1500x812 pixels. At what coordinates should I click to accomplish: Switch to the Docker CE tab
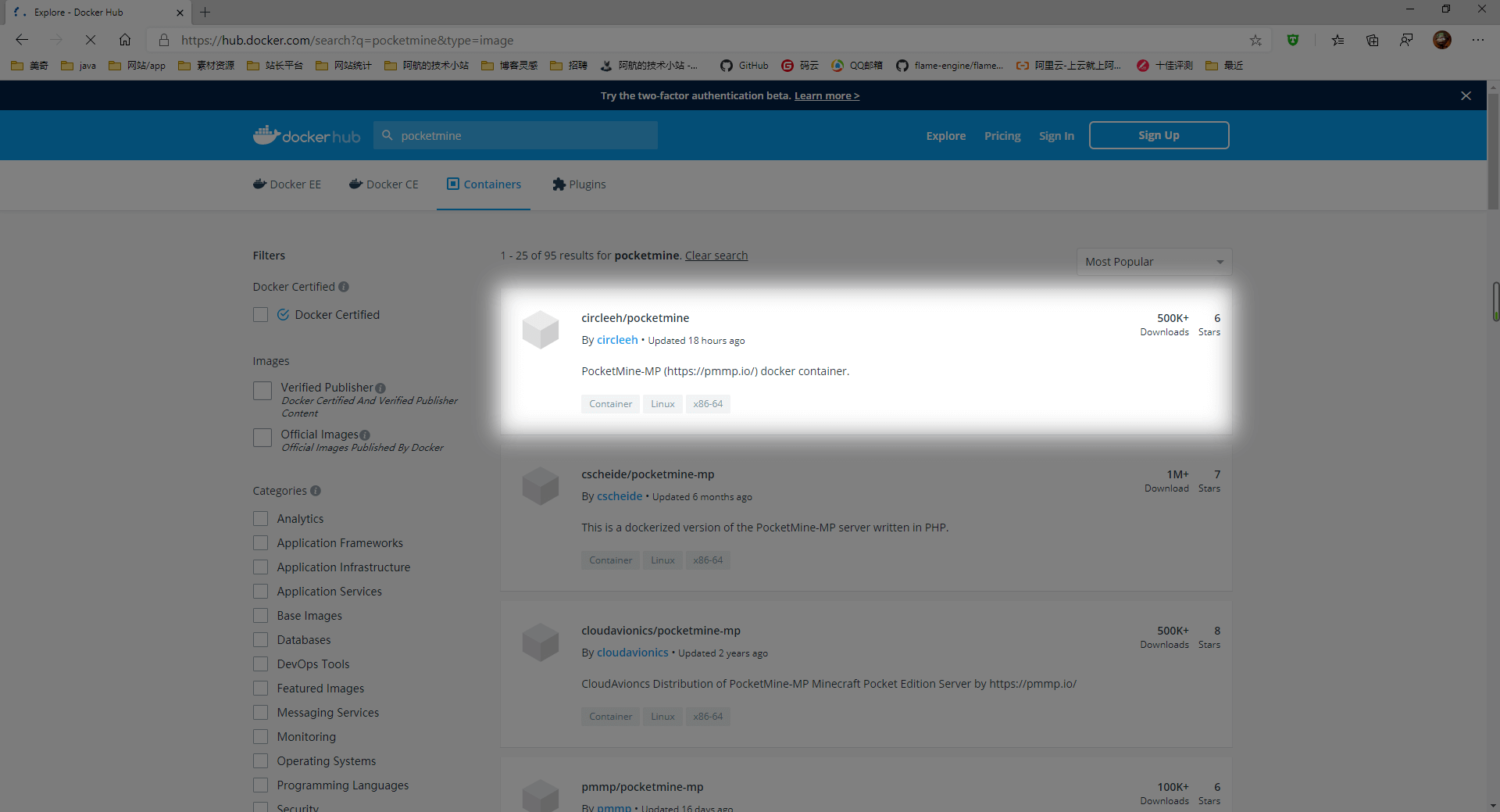click(x=383, y=184)
